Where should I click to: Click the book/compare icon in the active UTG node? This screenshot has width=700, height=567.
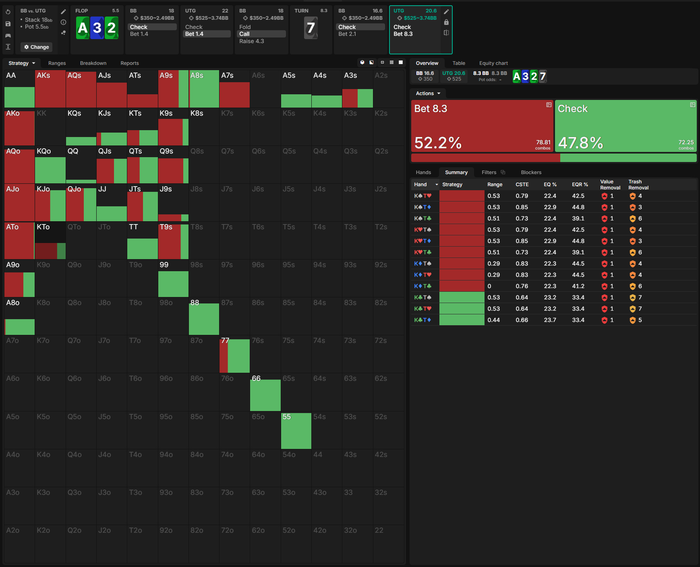point(446,33)
